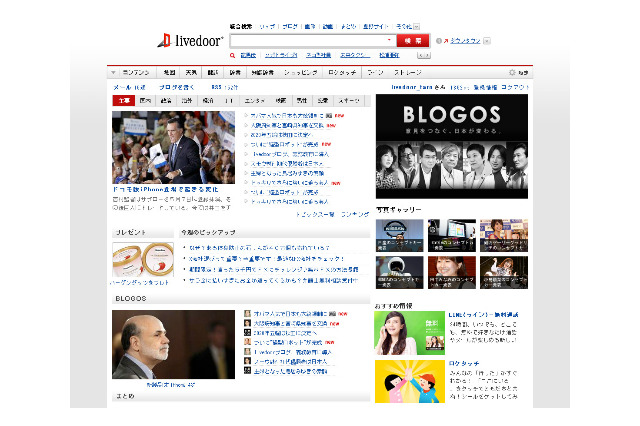The image size is (640, 426).
Task: Click the LINE(ライン) recommendation title link
Action: [483, 315]
